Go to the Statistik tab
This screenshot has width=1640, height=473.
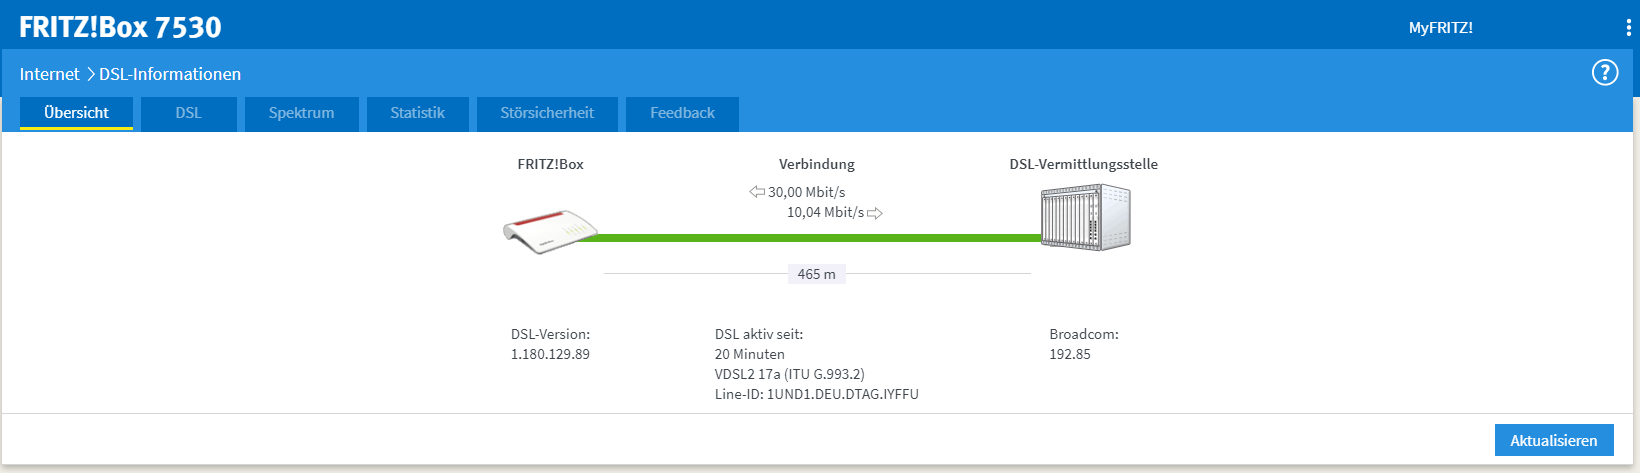(417, 113)
